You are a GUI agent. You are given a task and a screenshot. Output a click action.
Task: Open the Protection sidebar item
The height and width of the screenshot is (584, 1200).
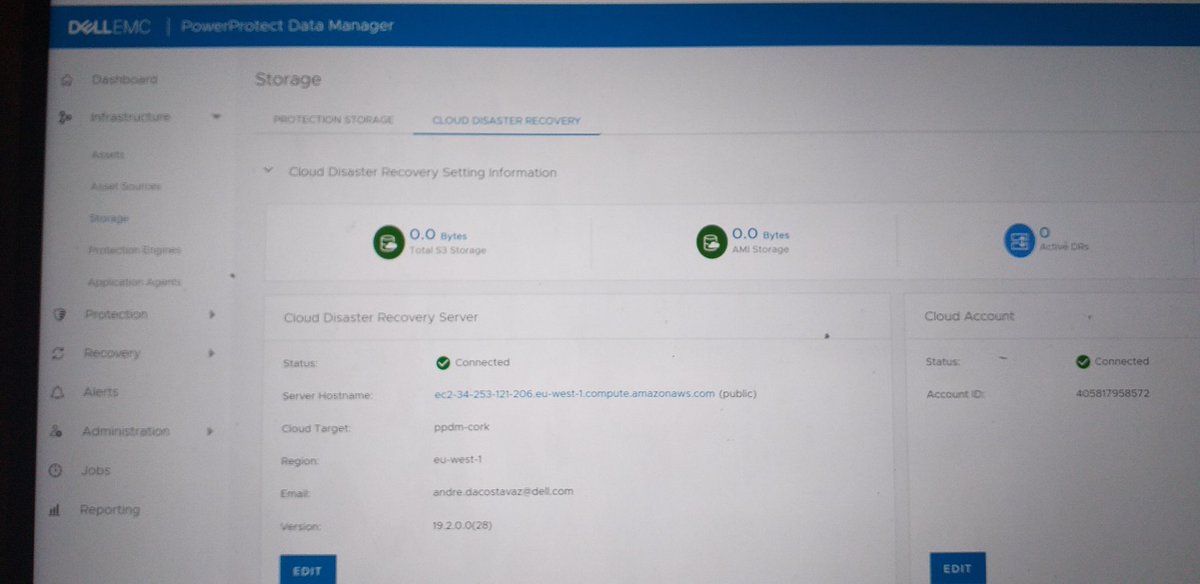point(116,314)
